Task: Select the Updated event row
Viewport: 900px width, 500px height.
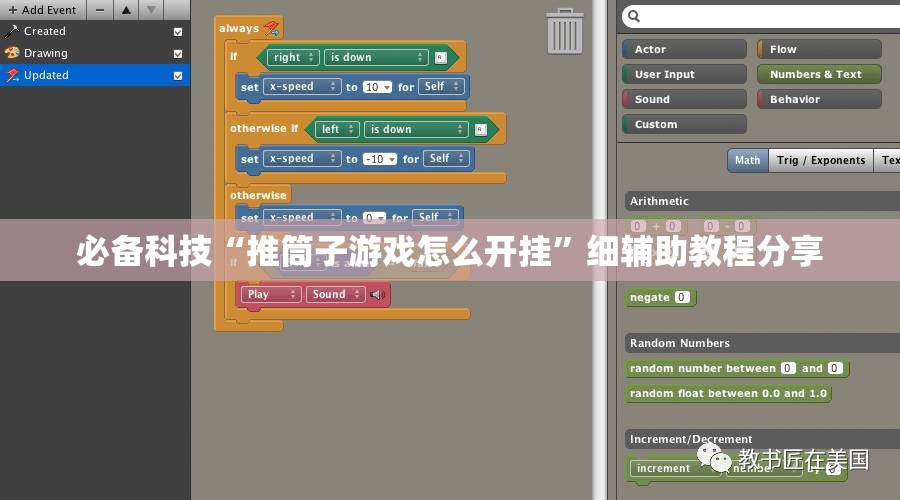Action: [95, 75]
